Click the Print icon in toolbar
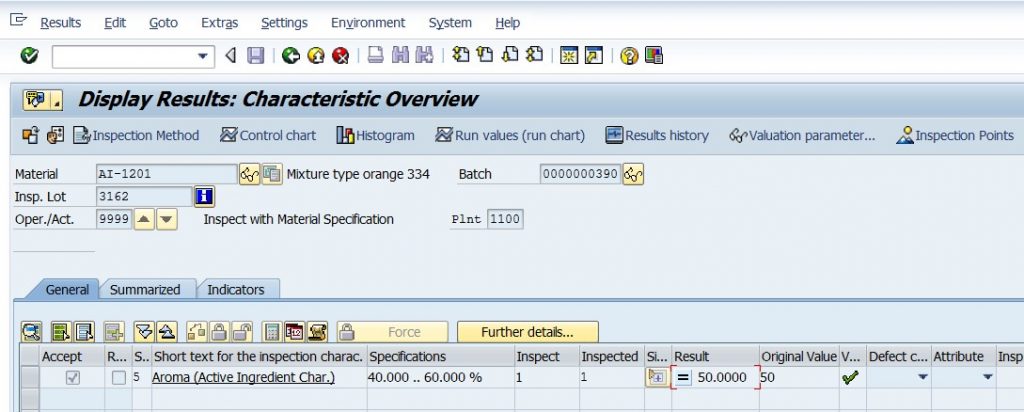This screenshot has height=412, width=1024. [x=376, y=55]
